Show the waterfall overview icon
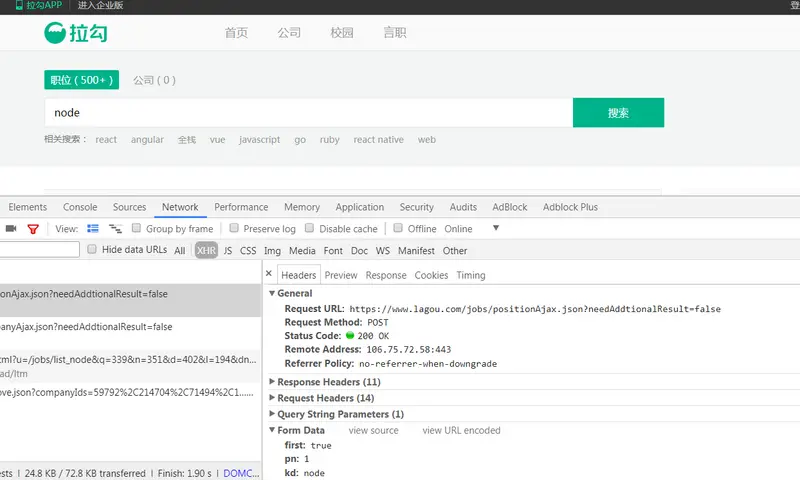This screenshot has width=800, height=480. (116, 229)
